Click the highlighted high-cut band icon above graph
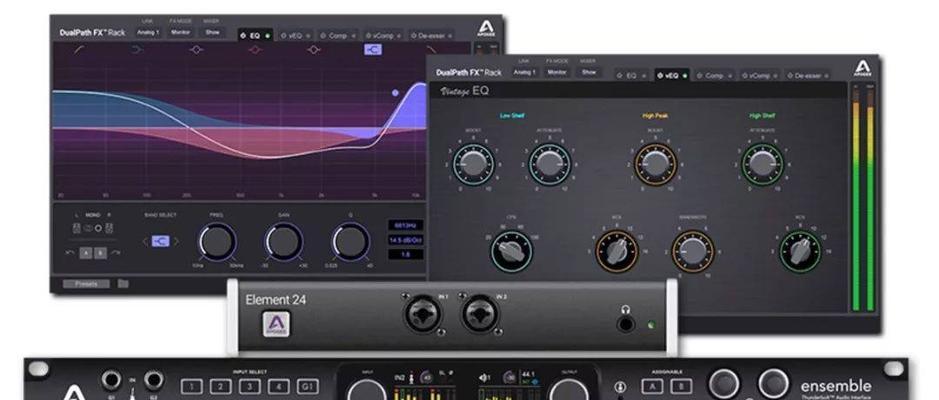This screenshot has width=939, height=400. point(372,50)
